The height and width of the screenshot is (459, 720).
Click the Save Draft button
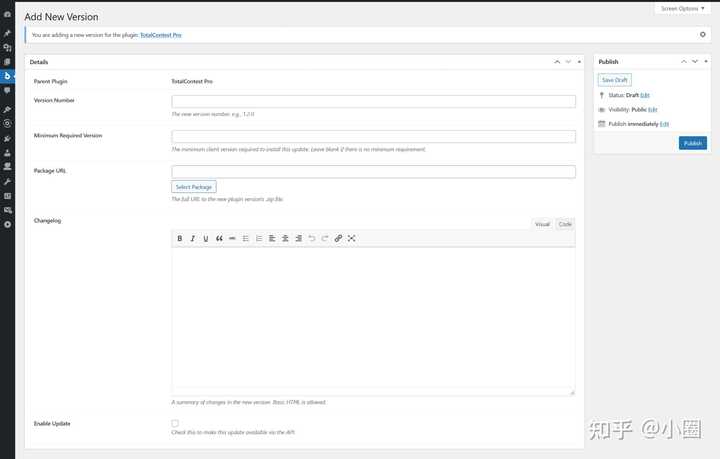point(614,80)
